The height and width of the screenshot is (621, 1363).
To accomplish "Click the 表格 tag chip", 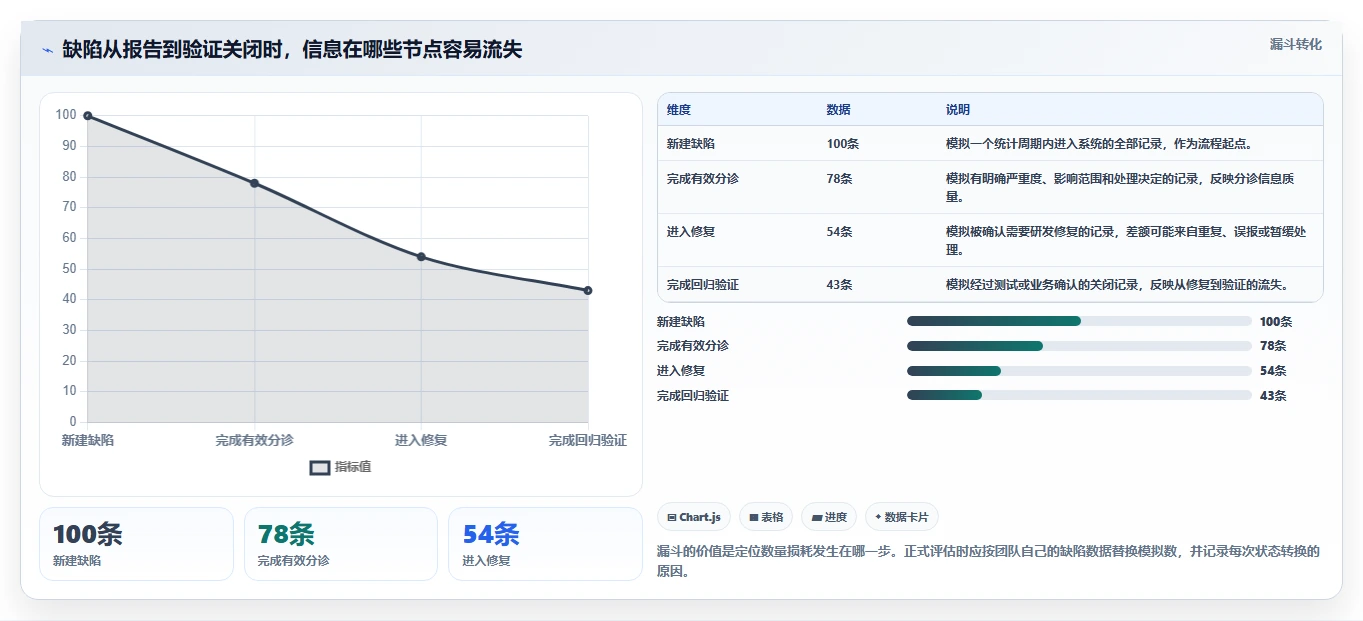I will 766,517.
